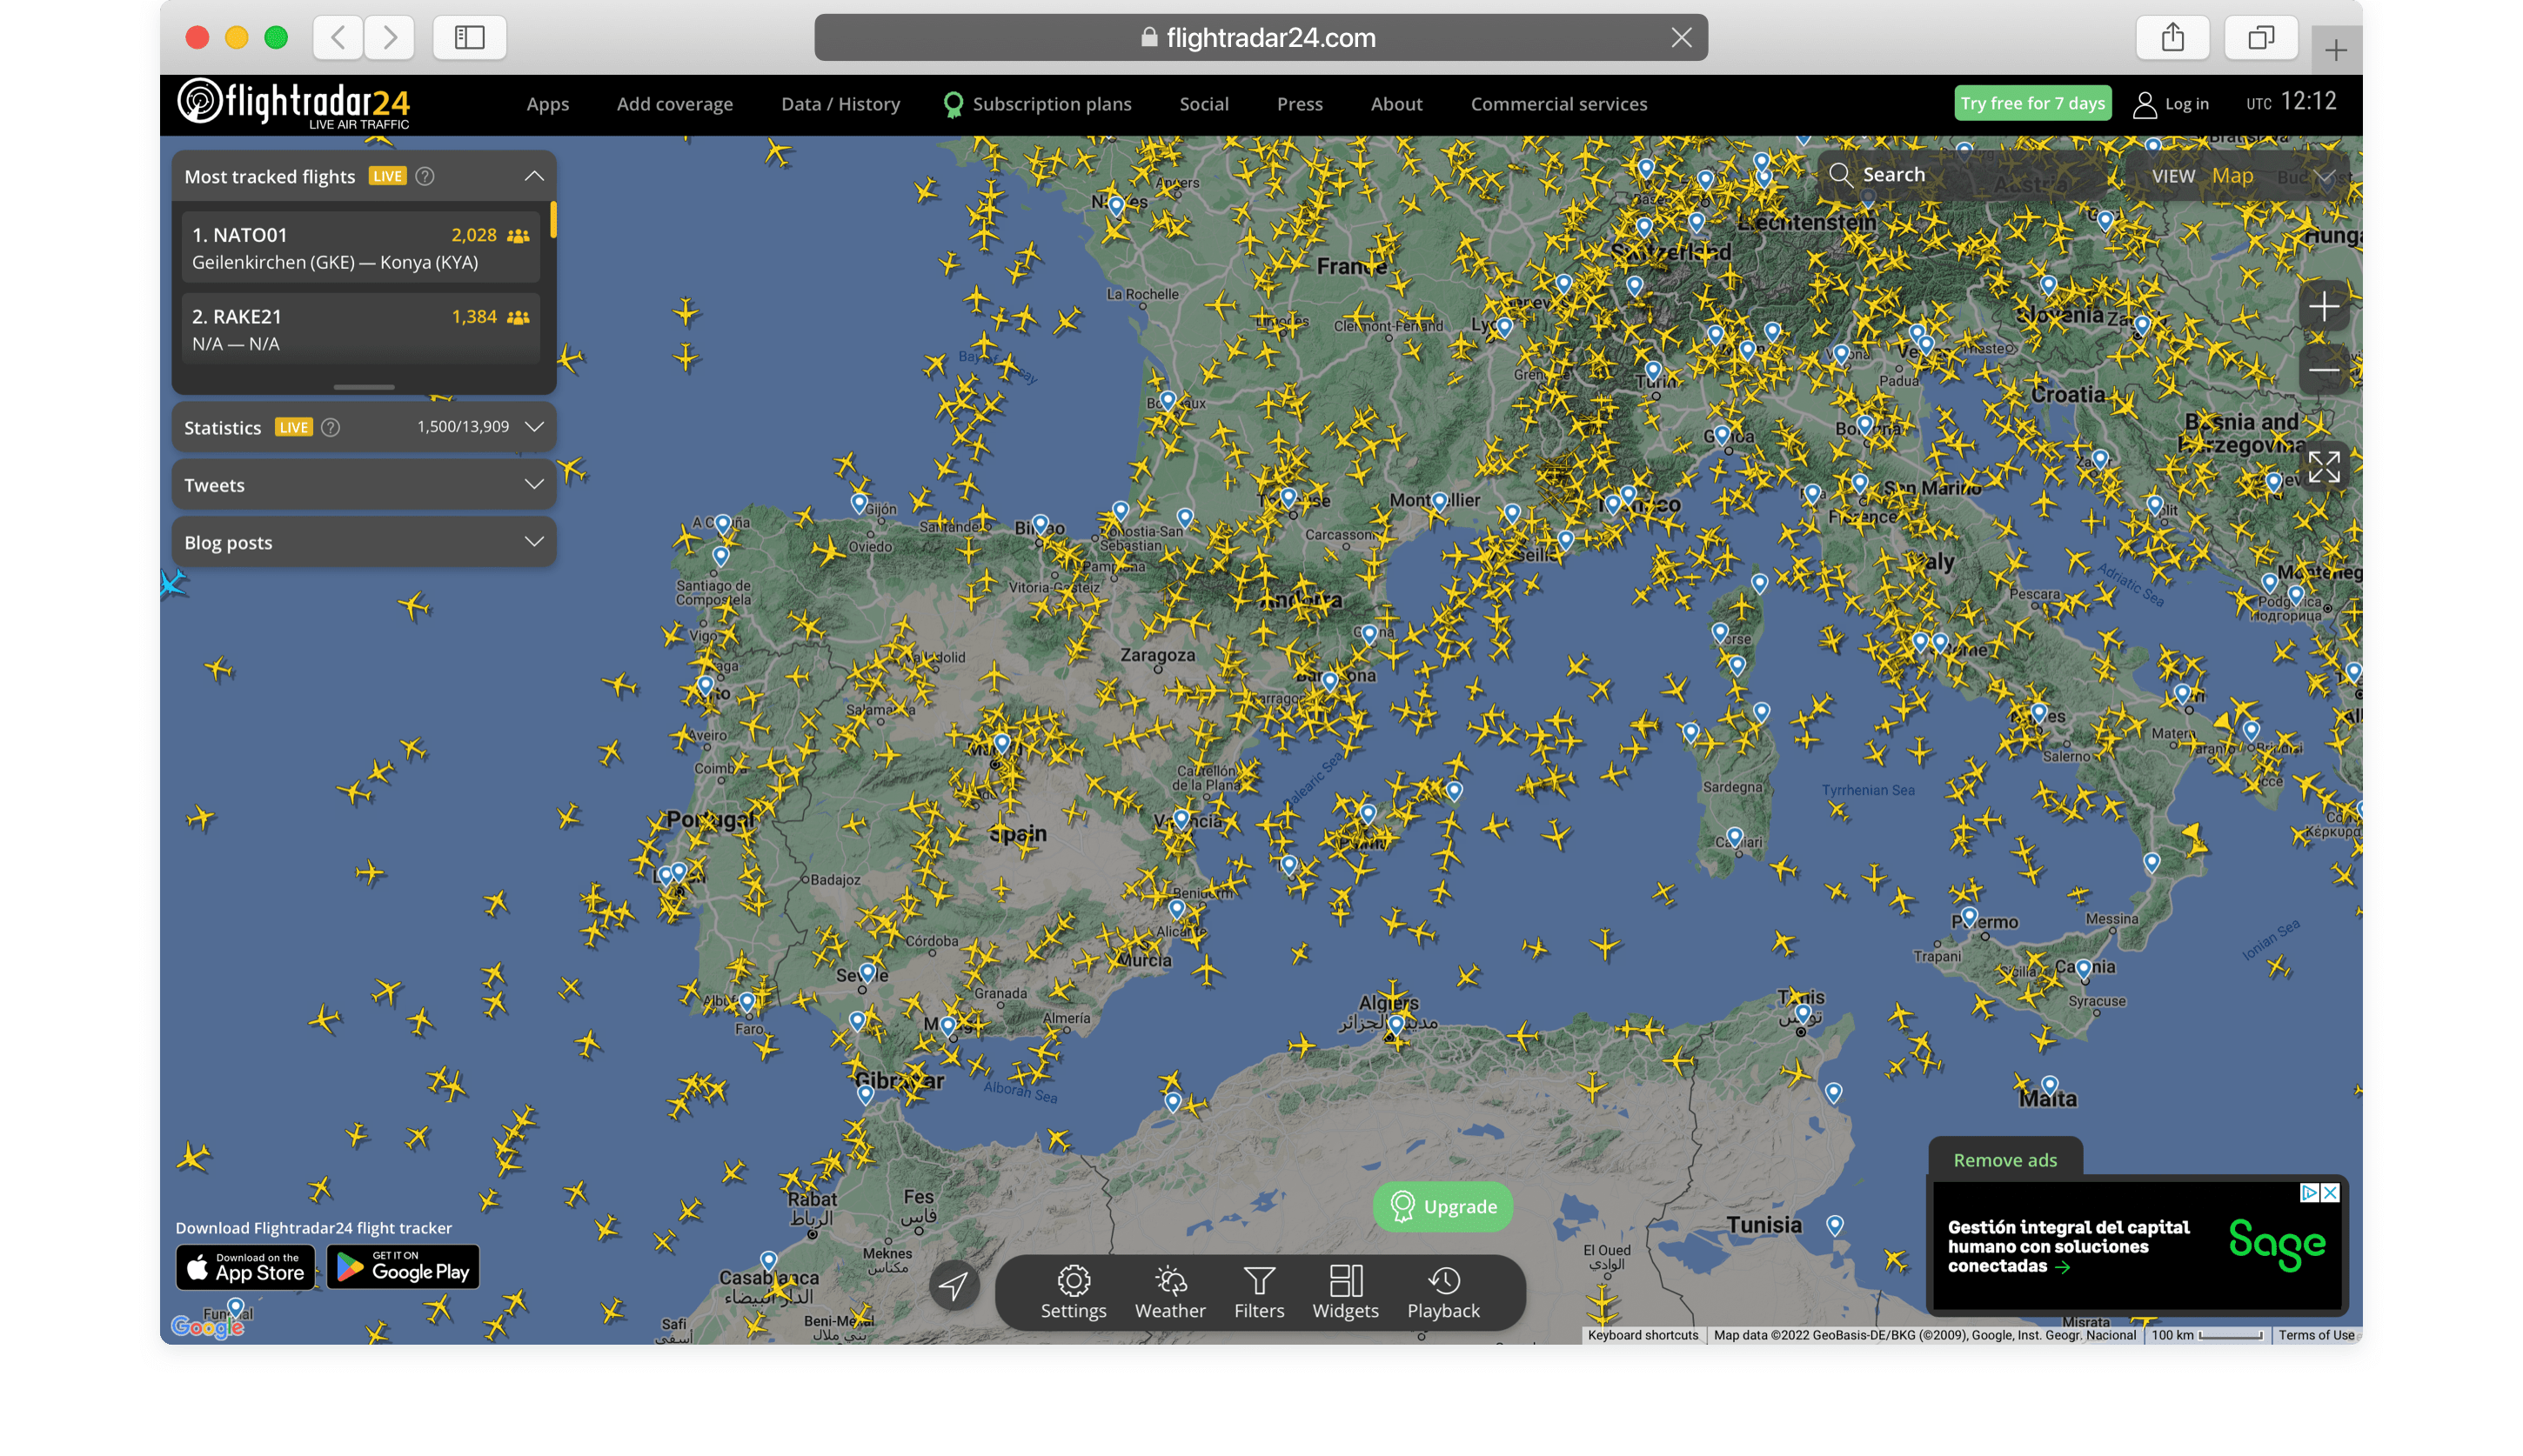Expand the Tweets panel
Image resolution: width=2523 pixels, height=1456 pixels.
point(534,484)
